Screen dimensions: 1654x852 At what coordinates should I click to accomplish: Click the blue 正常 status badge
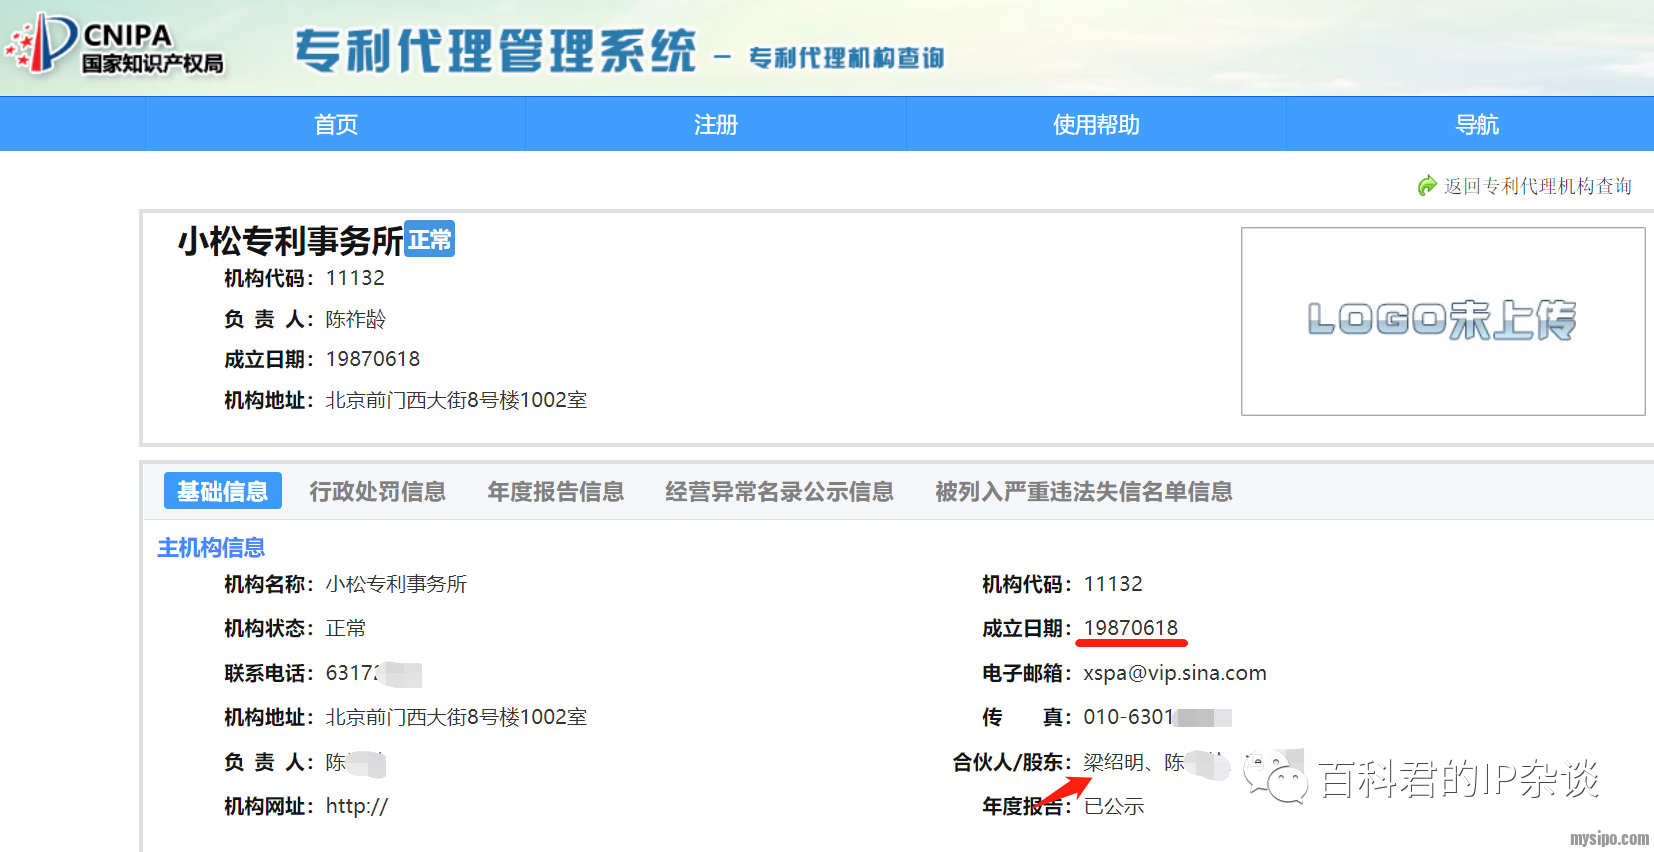[430, 240]
